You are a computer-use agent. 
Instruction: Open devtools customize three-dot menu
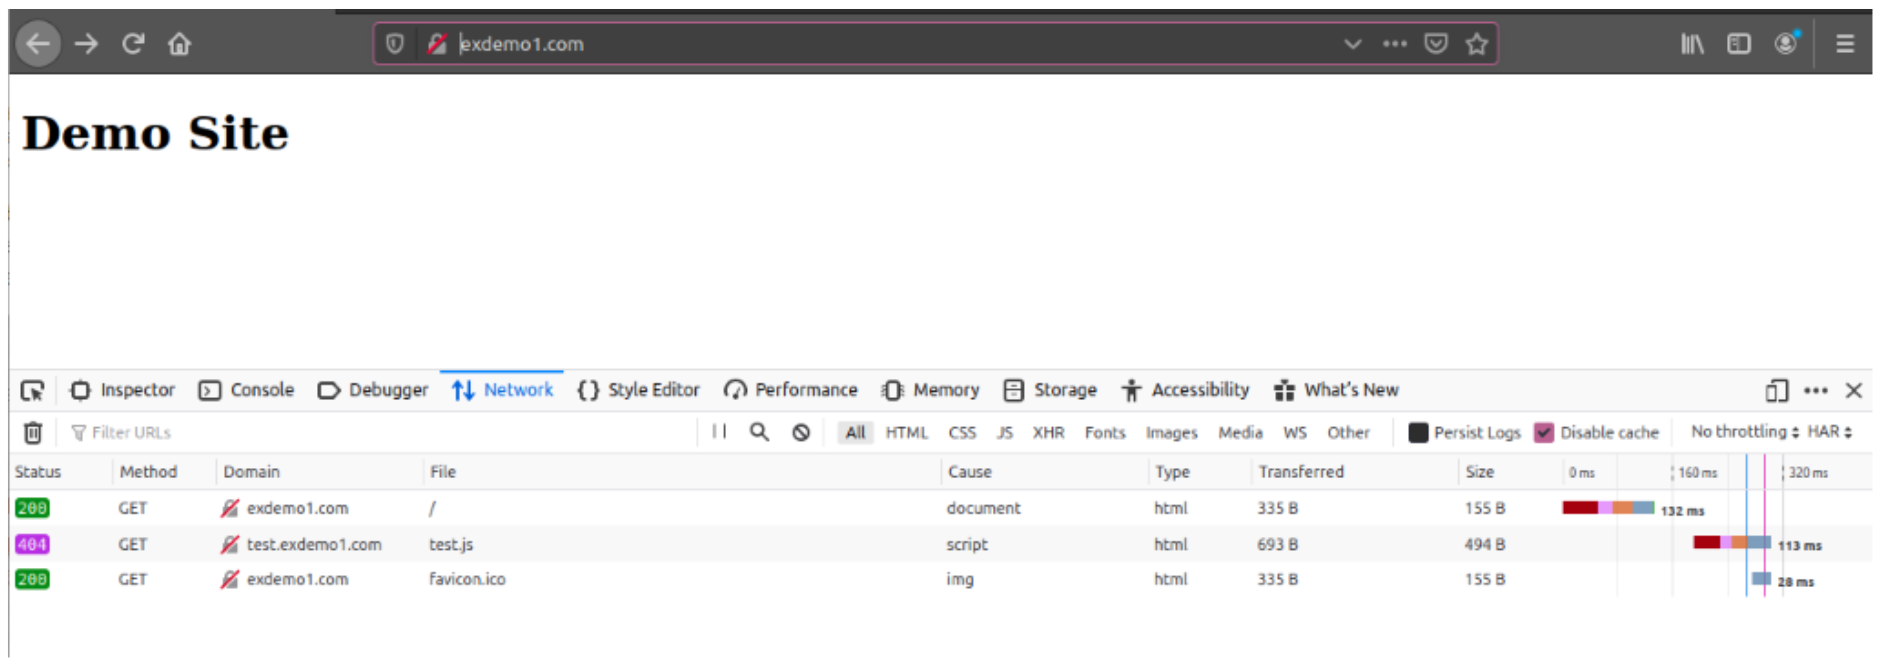point(1816,390)
